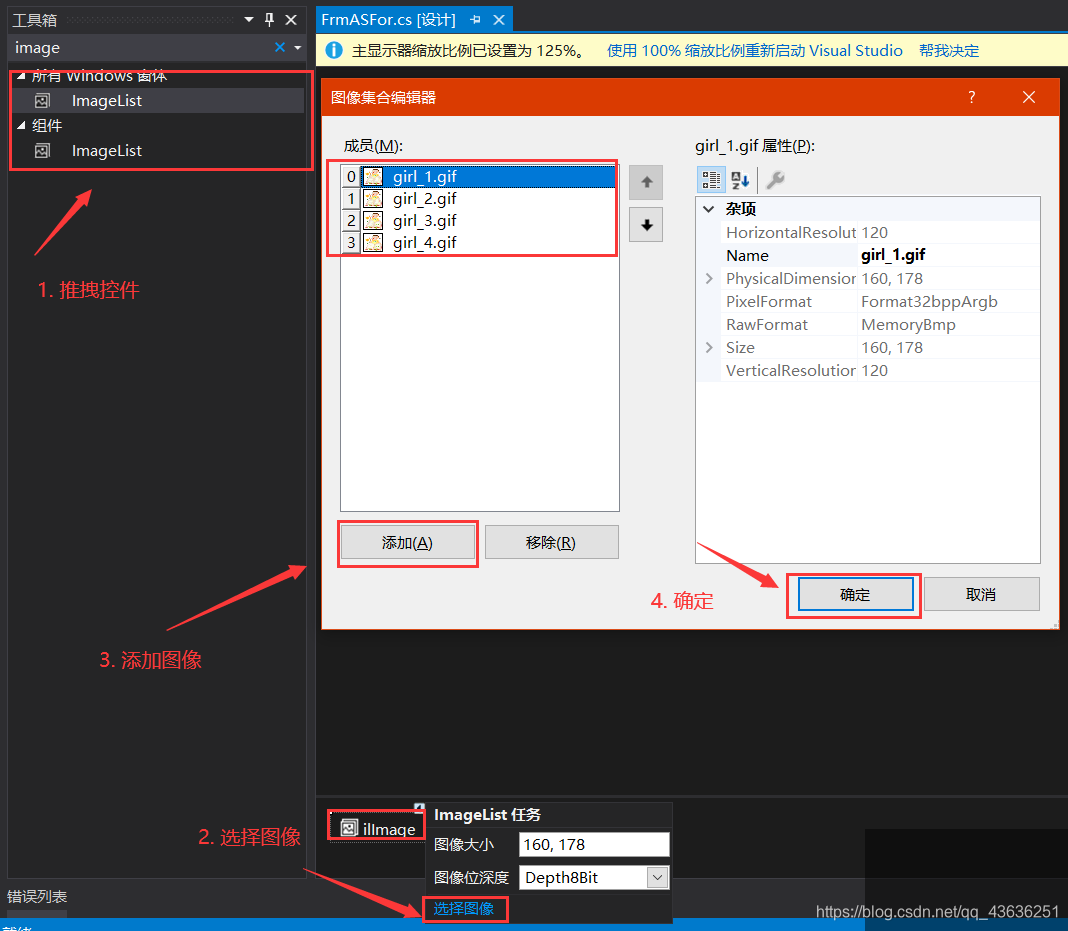Click the VerticalResolution property row
Viewport: 1068px width, 931px height.
(x=880, y=370)
